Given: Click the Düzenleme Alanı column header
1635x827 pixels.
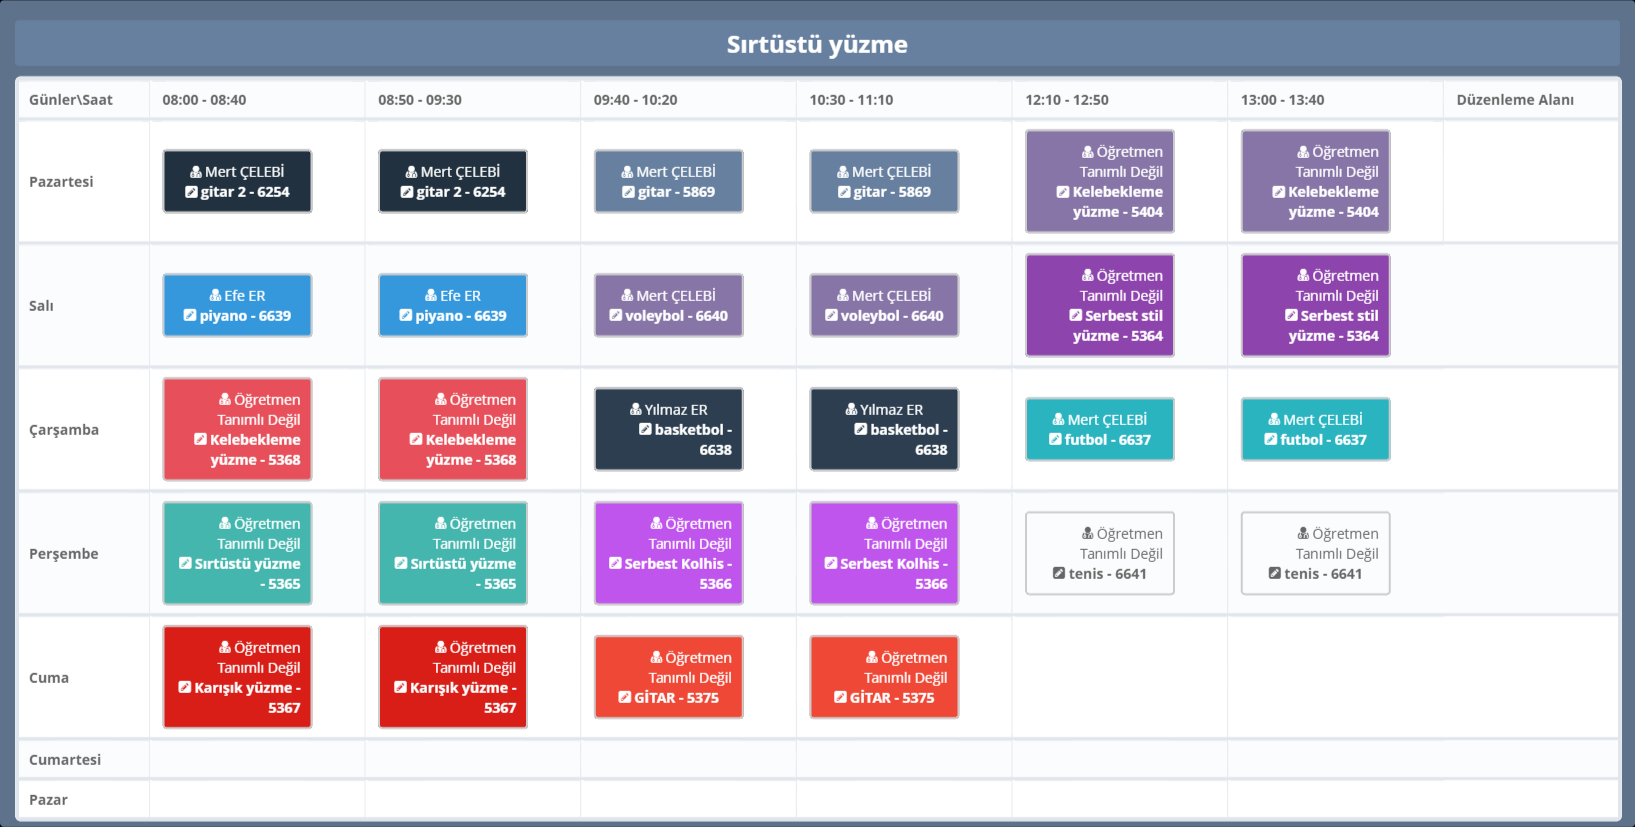Looking at the screenshot, I should tap(1514, 100).
